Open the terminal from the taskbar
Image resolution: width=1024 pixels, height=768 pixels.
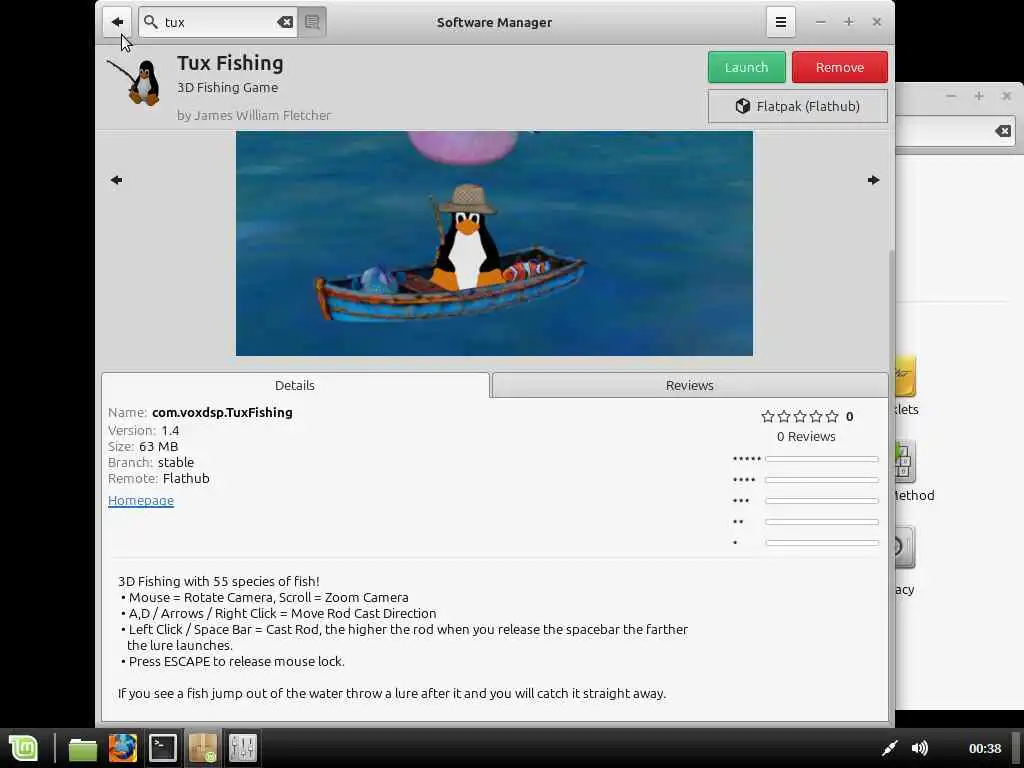[x=163, y=748]
